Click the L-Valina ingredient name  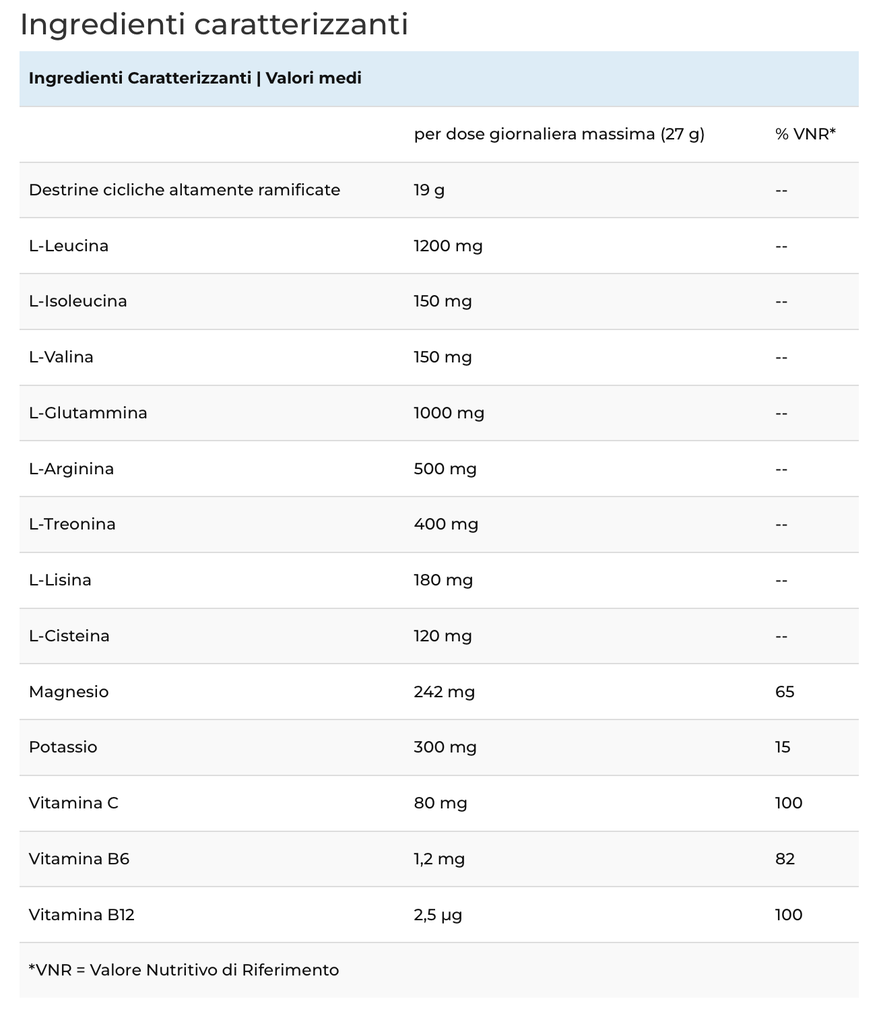[x=61, y=357]
